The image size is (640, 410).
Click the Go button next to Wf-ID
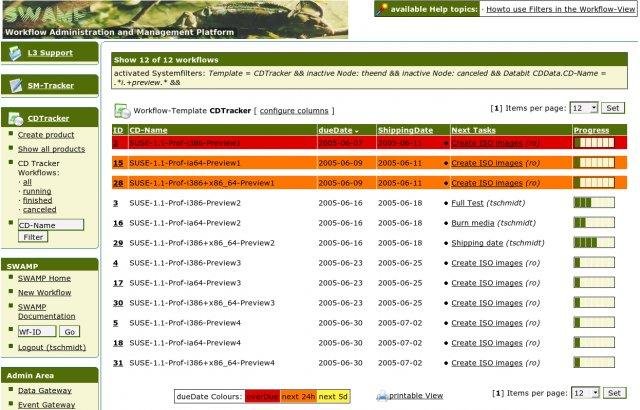(69, 332)
